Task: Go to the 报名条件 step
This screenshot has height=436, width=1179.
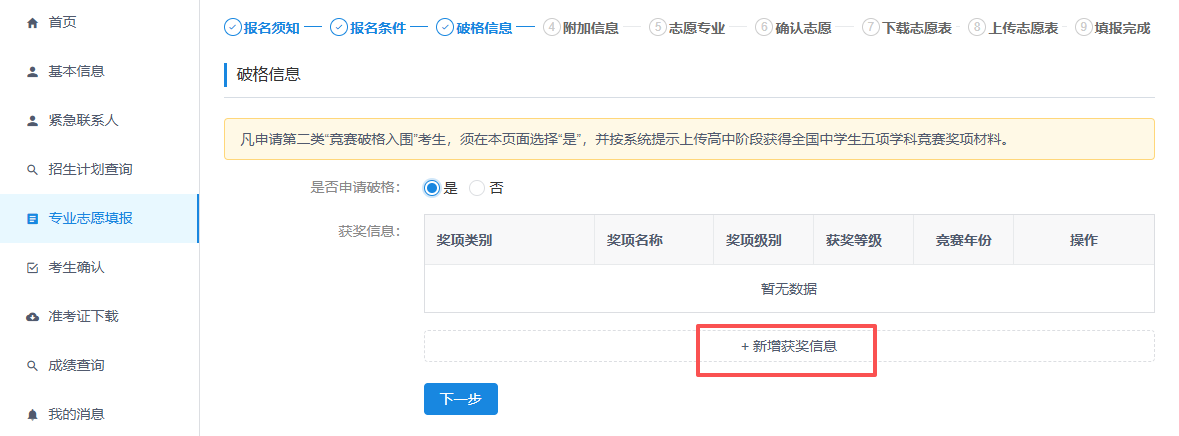Action: coord(368,28)
